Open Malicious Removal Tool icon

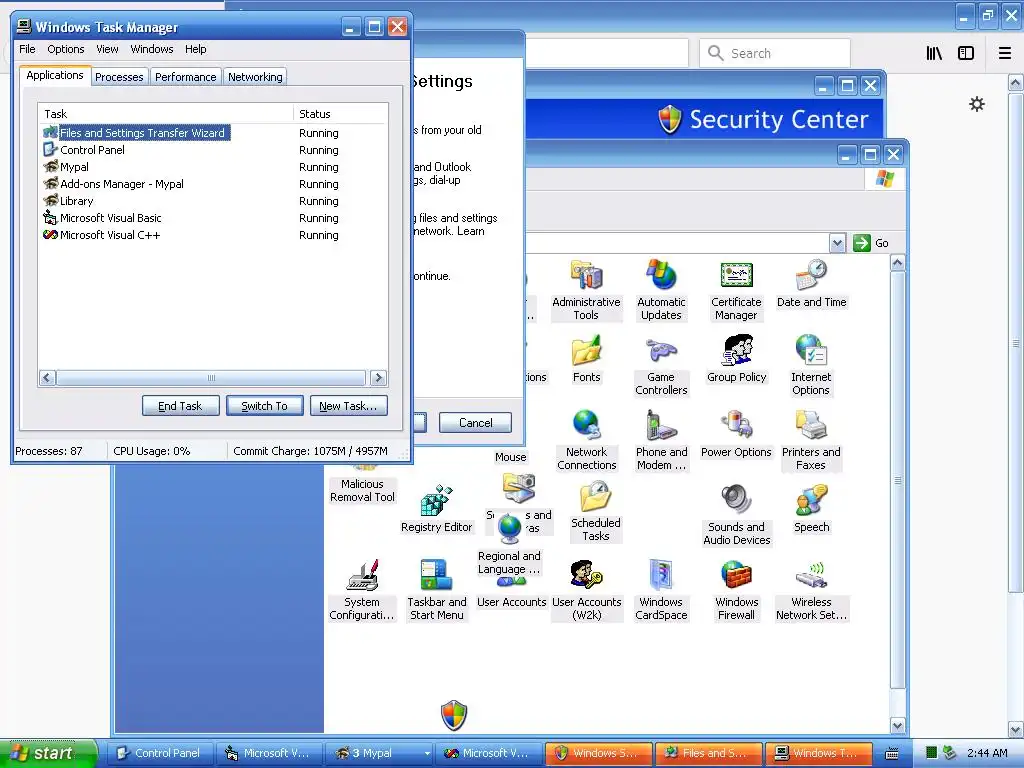click(362, 488)
